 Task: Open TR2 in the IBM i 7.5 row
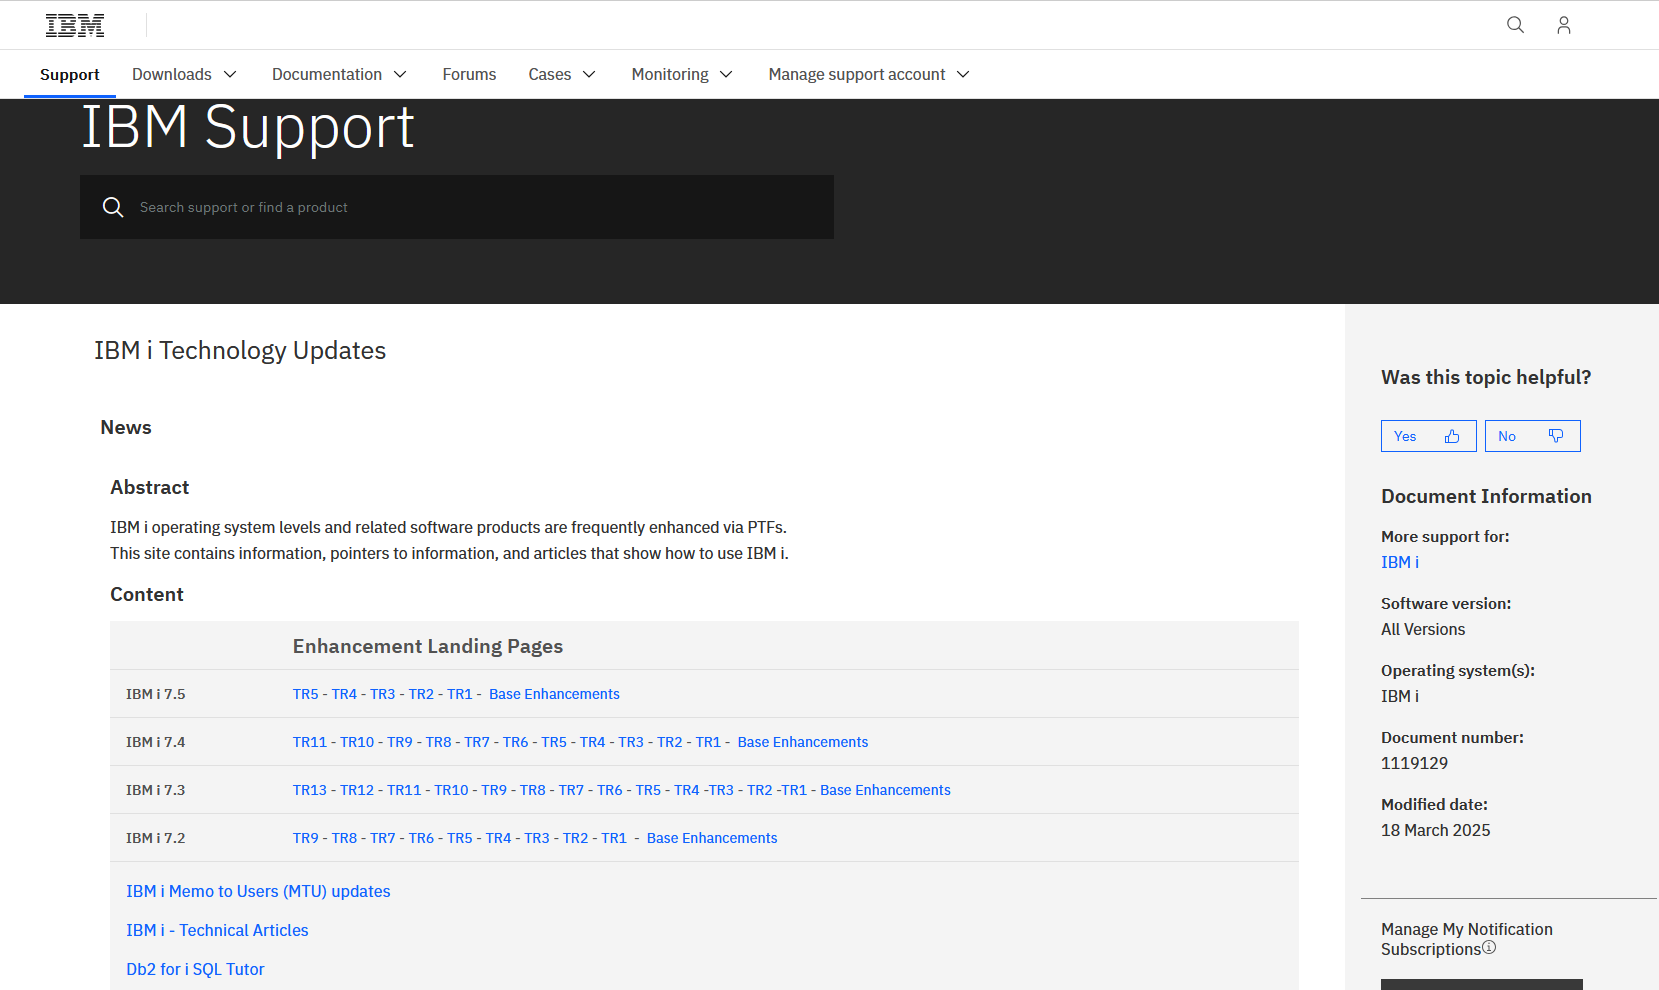pyautogui.click(x=421, y=694)
